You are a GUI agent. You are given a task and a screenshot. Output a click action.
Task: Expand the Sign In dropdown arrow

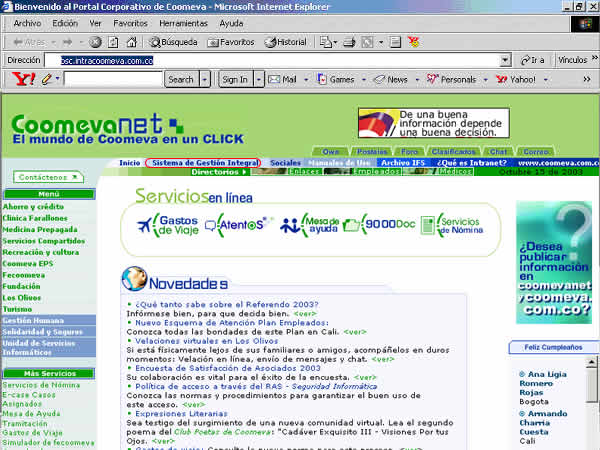tap(259, 79)
